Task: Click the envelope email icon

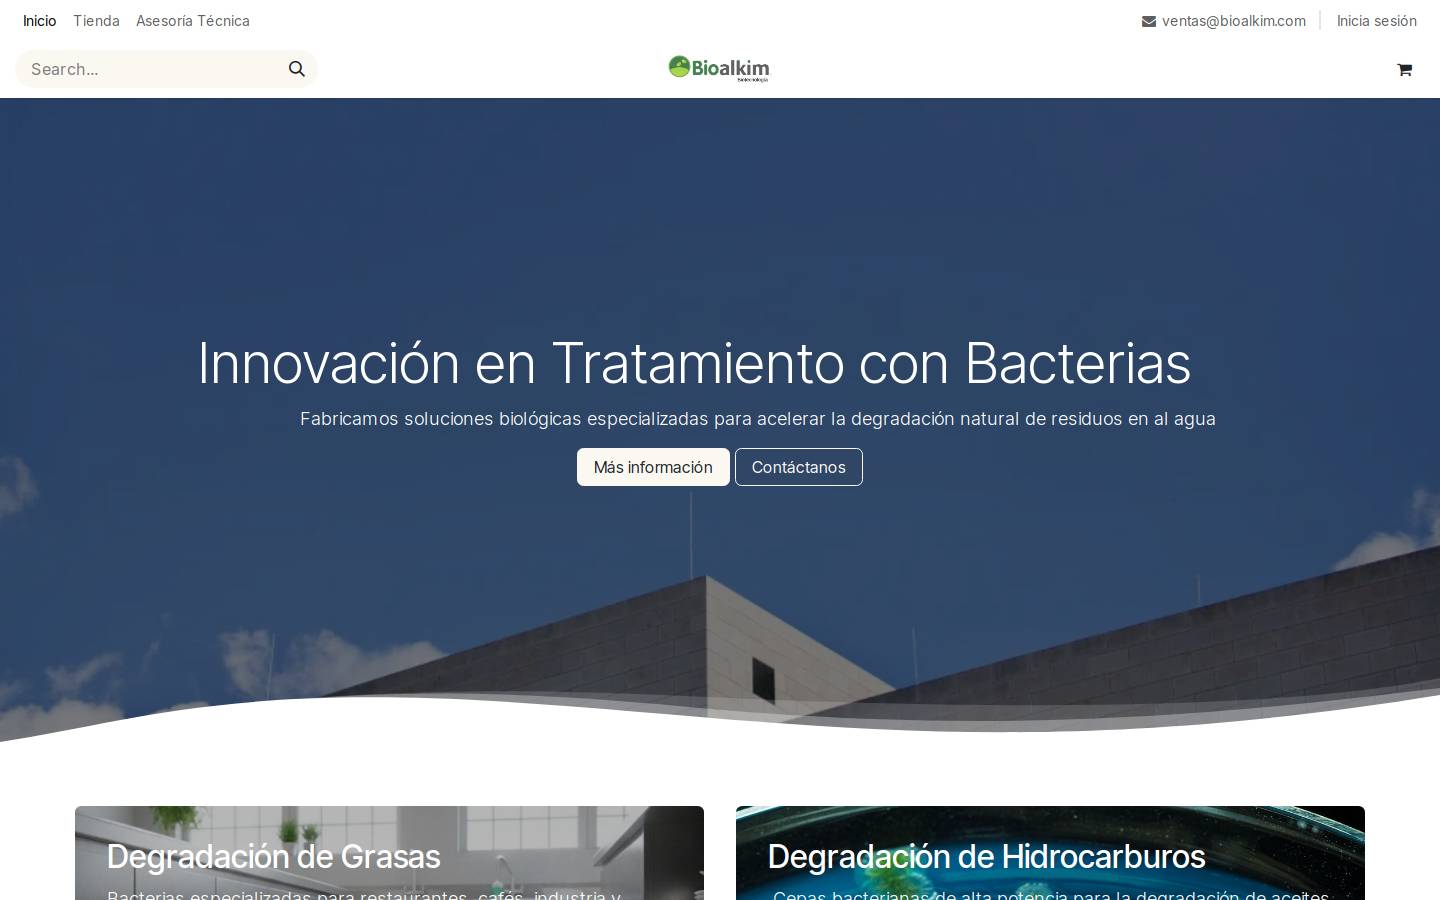Action: (1149, 21)
